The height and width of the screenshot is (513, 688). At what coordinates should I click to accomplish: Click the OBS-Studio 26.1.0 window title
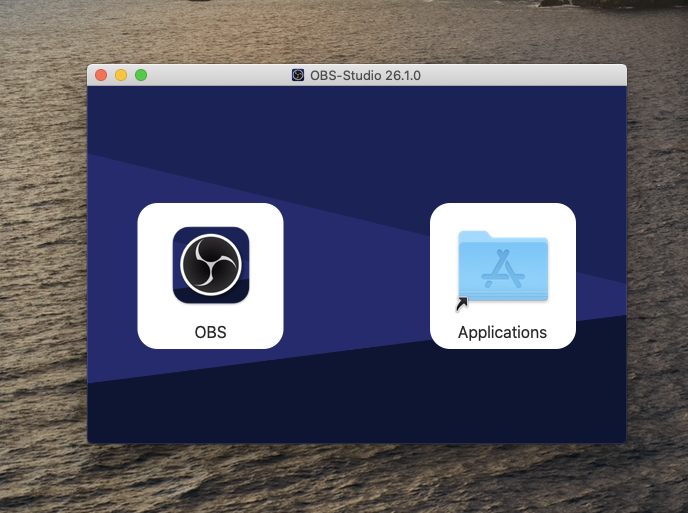366,75
